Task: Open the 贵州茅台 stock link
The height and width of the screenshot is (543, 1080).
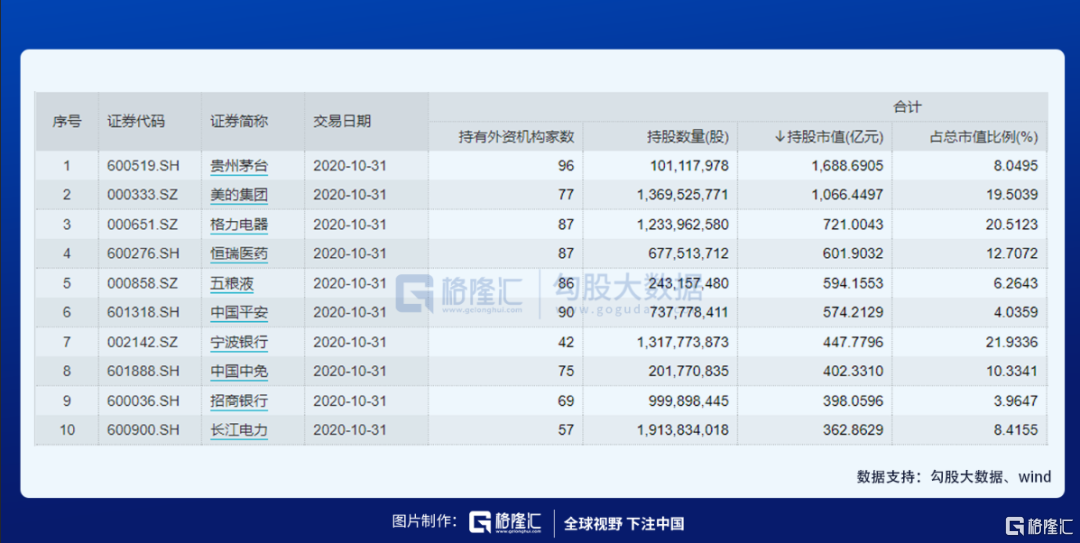Action: click(239, 166)
